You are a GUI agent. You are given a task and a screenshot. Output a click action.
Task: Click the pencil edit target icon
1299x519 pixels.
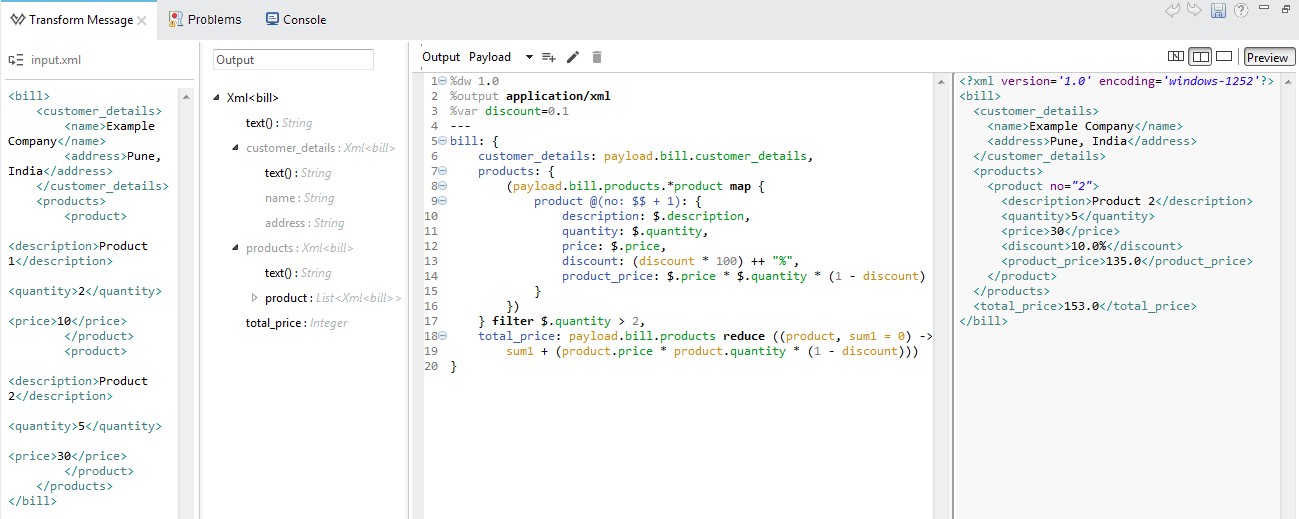pyautogui.click(x=573, y=57)
